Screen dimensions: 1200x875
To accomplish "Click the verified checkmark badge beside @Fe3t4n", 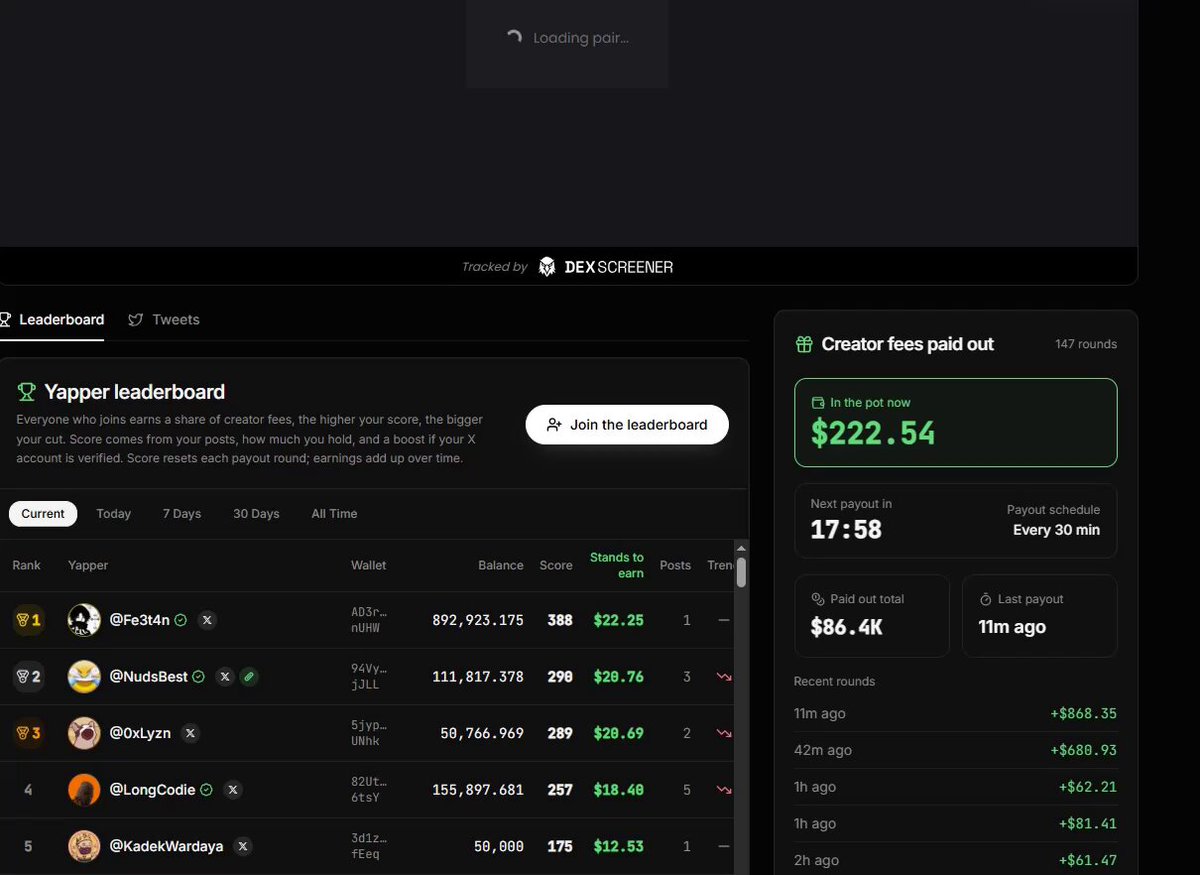I will 181,620.
